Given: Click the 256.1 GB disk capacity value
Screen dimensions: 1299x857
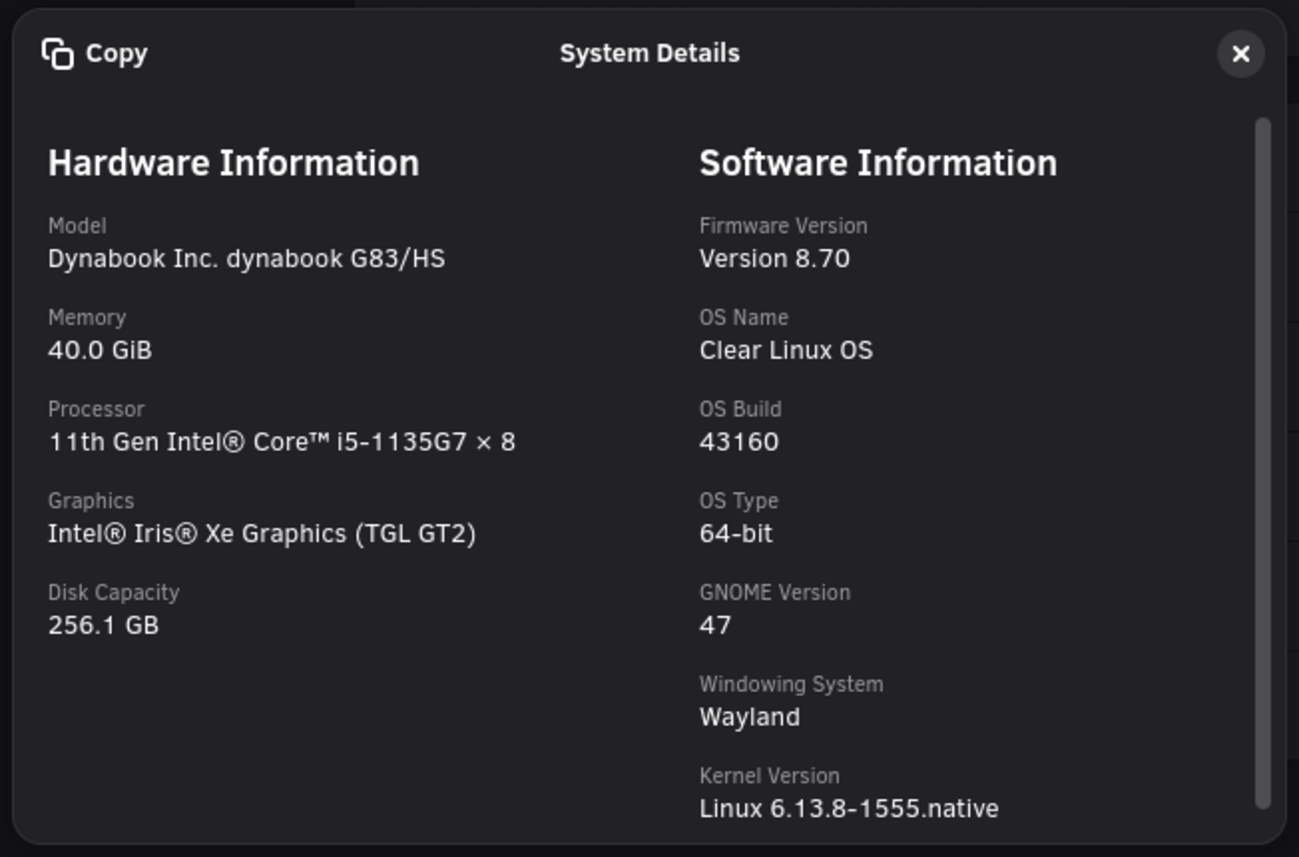Looking at the screenshot, I should [103, 626].
